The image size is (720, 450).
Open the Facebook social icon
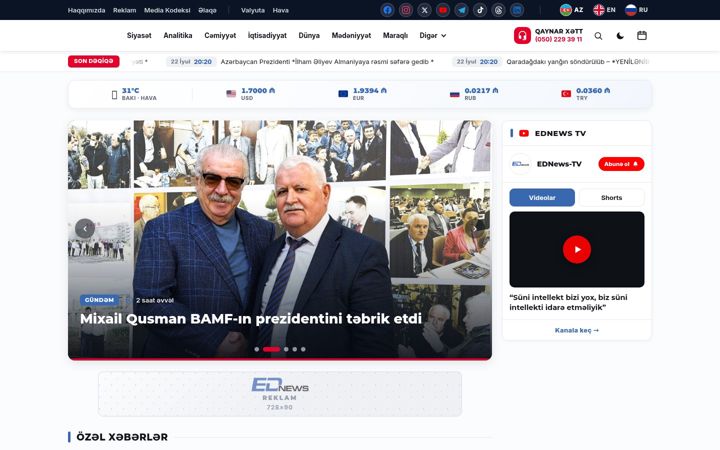coord(387,10)
